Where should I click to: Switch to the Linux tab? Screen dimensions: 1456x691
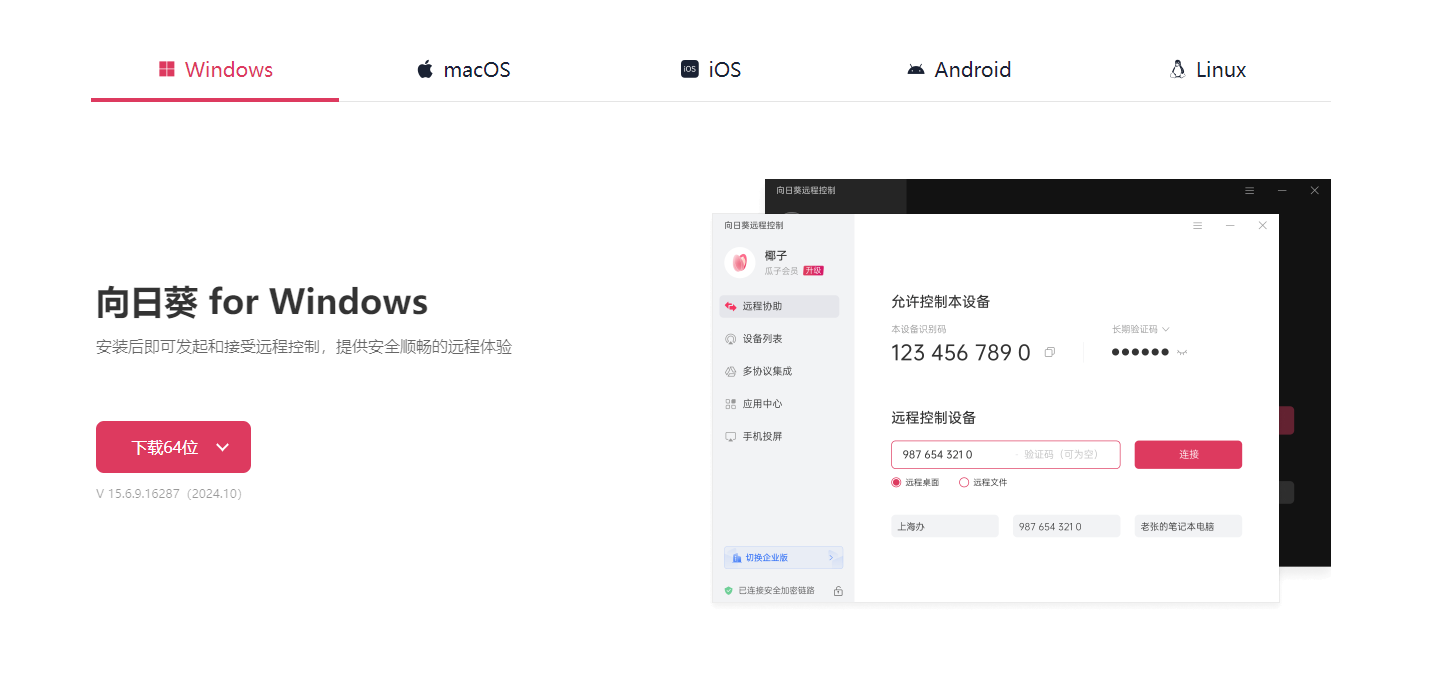[x=1207, y=70]
